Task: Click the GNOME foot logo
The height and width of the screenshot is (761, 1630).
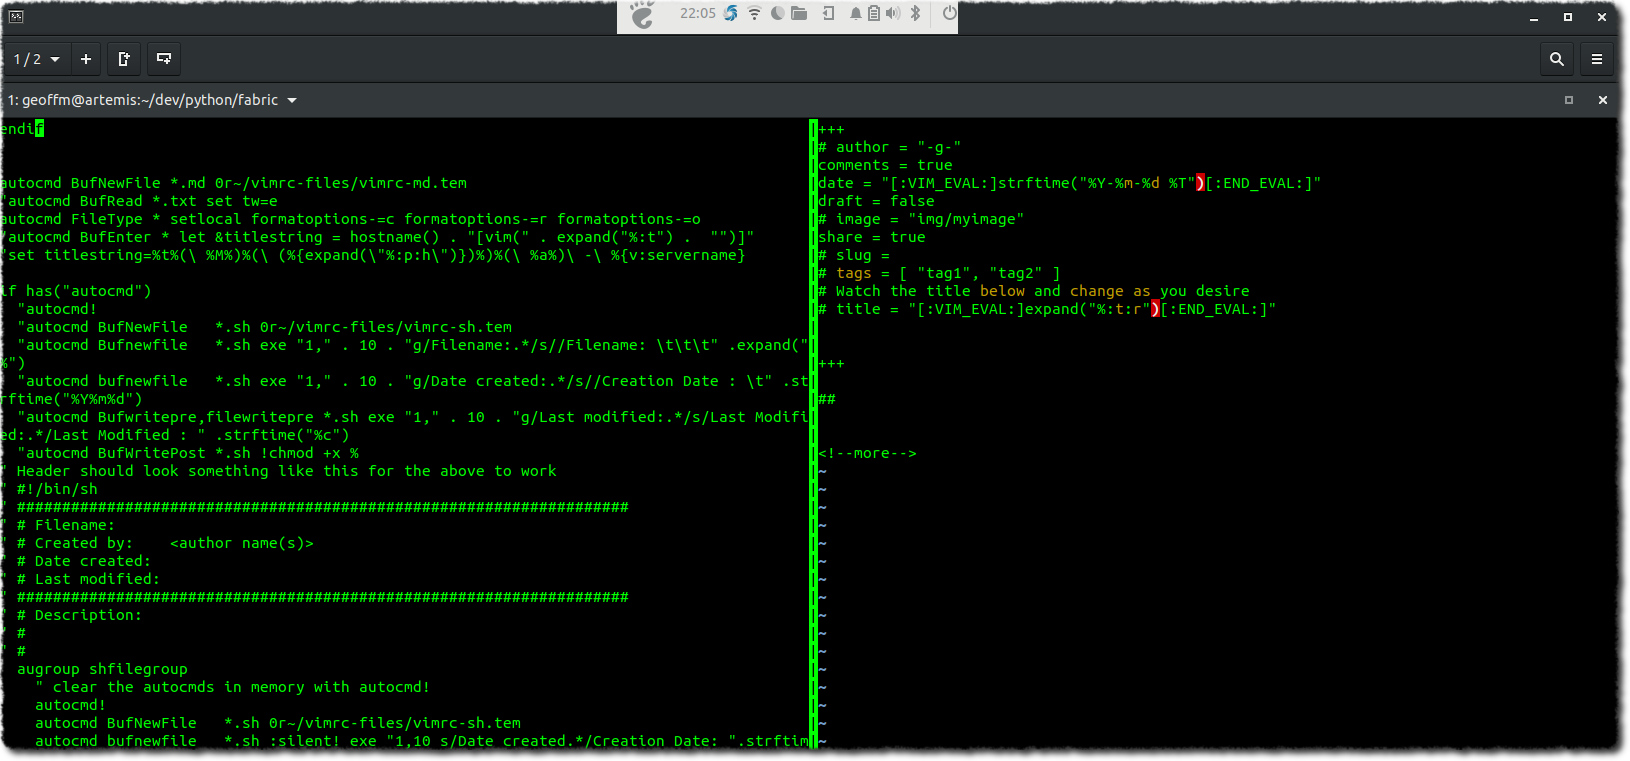Action: pos(642,14)
